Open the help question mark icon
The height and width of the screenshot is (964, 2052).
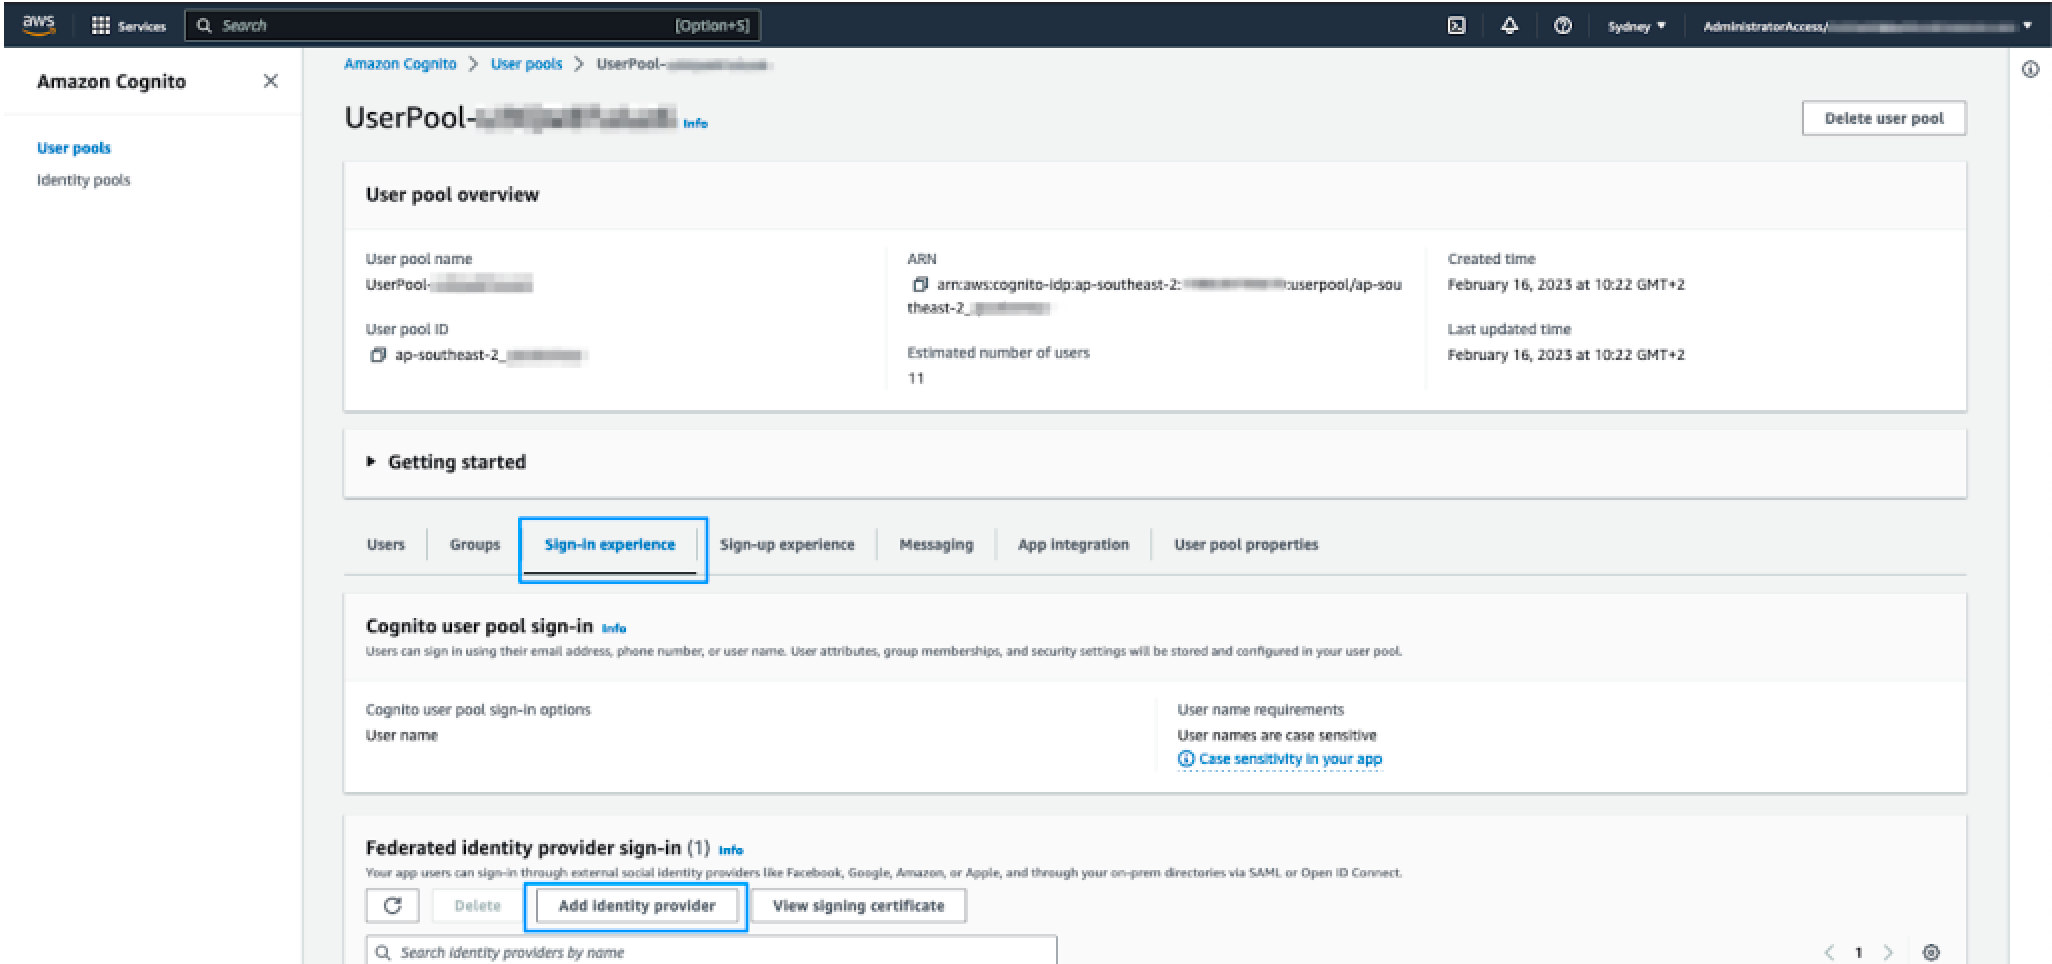[x=1562, y=26]
